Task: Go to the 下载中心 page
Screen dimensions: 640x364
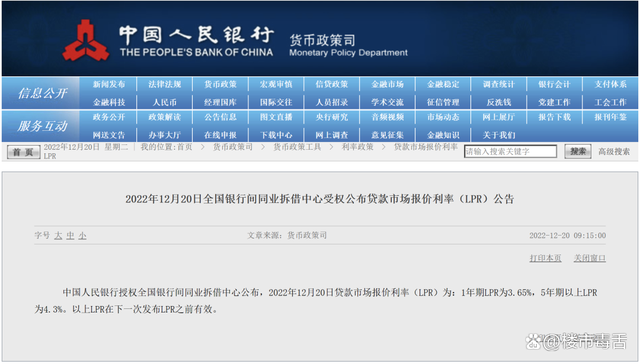Action: coord(276,135)
